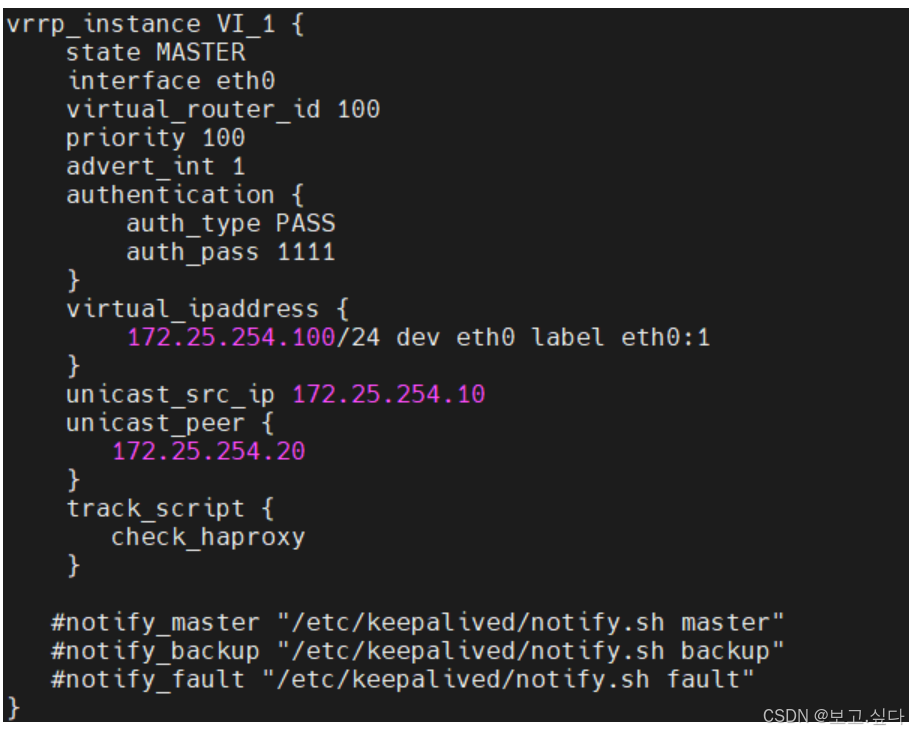Click the commented notify_backup line
The height and width of the screenshot is (732, 909).
coord(417,651)
